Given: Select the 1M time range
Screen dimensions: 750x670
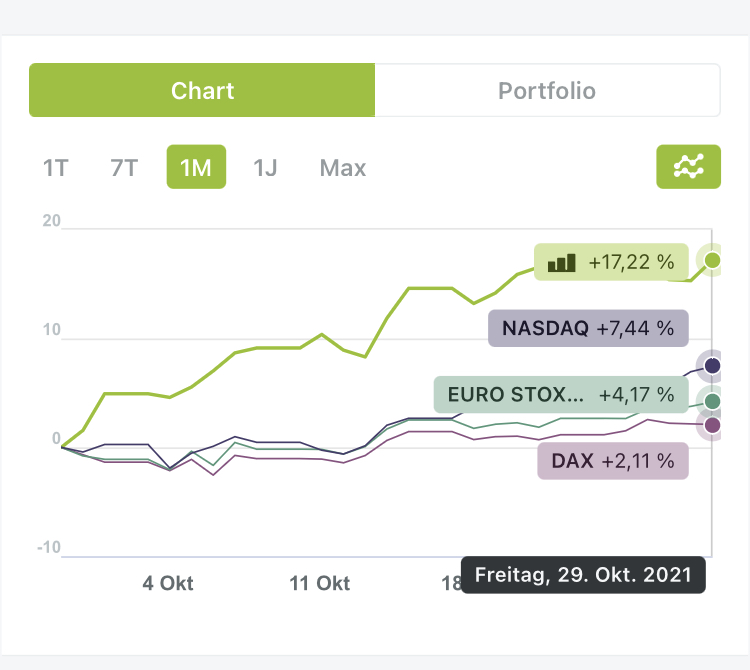Looking at the screenshot, I should coord(196,168).
